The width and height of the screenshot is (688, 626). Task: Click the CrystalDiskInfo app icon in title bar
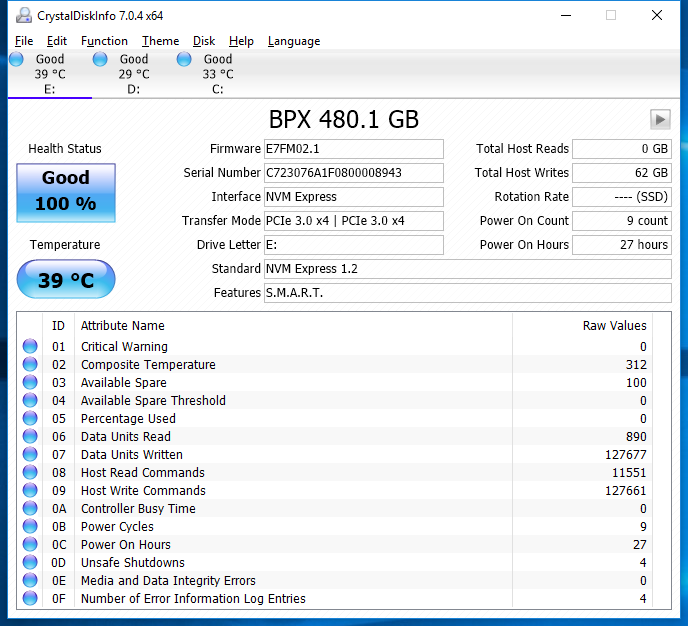point(21,15)
